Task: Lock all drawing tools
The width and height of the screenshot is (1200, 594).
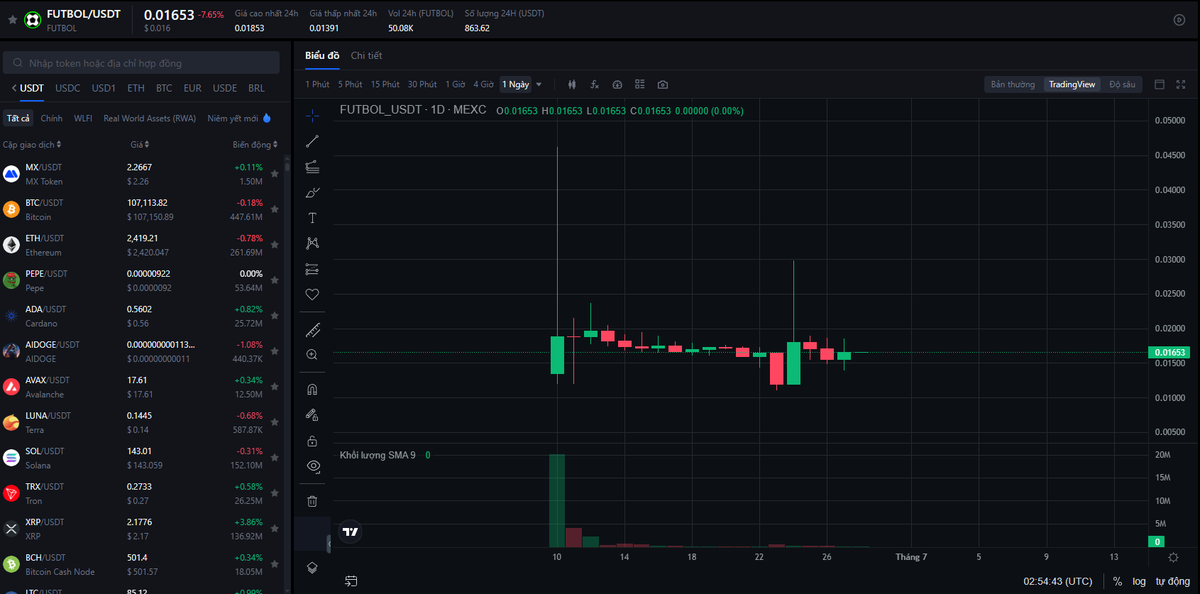Action: [x=312, y=441]
